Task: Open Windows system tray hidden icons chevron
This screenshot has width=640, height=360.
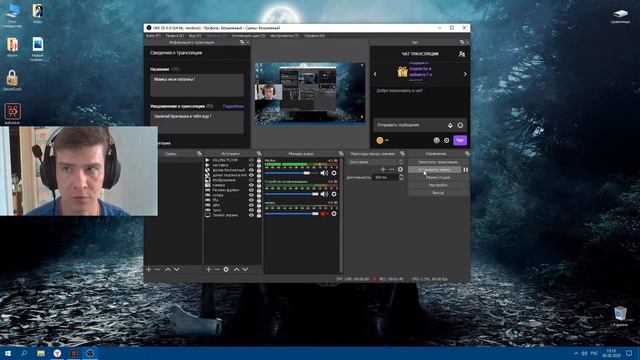Action: click(576, 353)
